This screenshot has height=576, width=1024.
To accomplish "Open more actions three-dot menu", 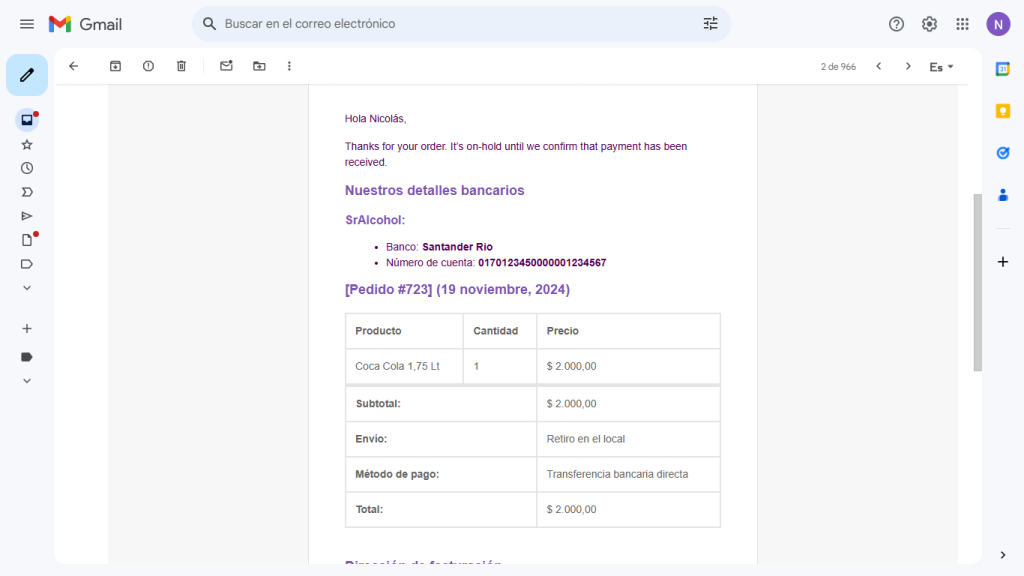I will (x=289, y=66).
